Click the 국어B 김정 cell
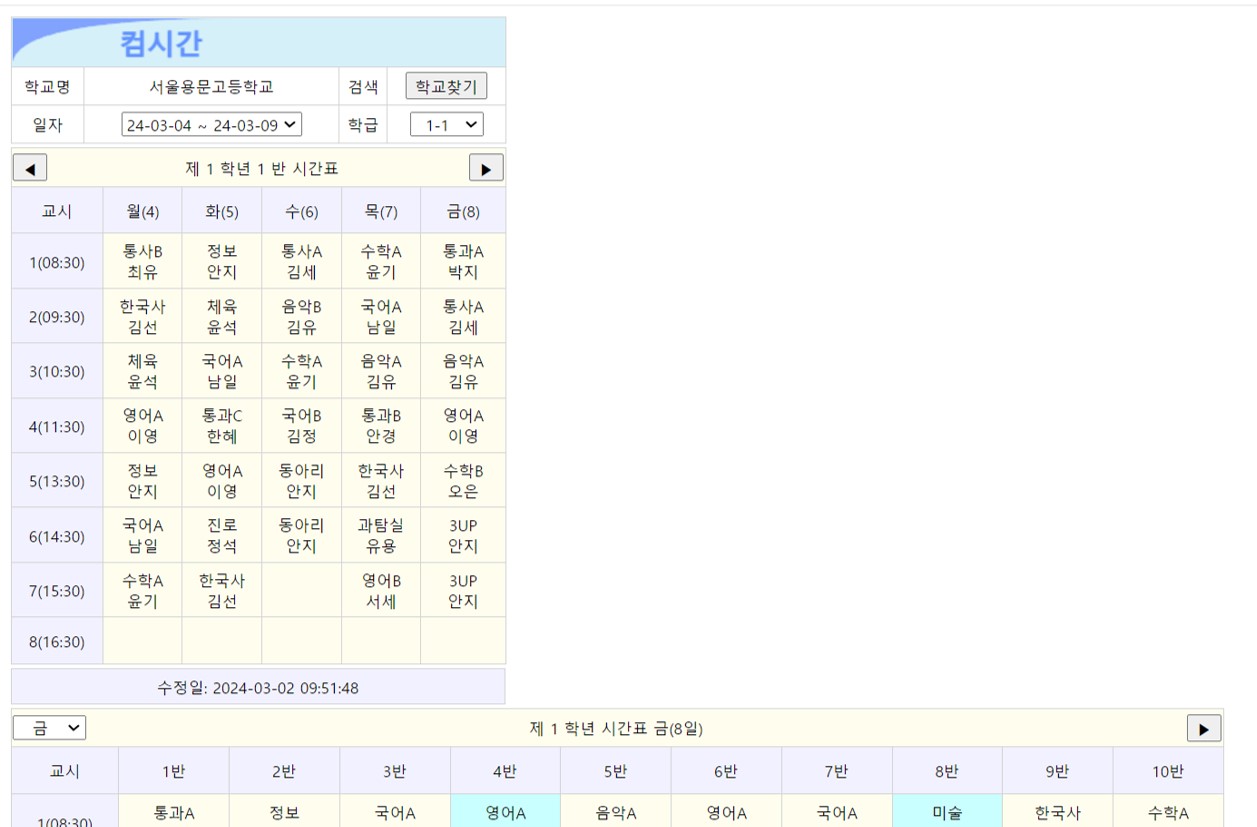 [301, 426]
